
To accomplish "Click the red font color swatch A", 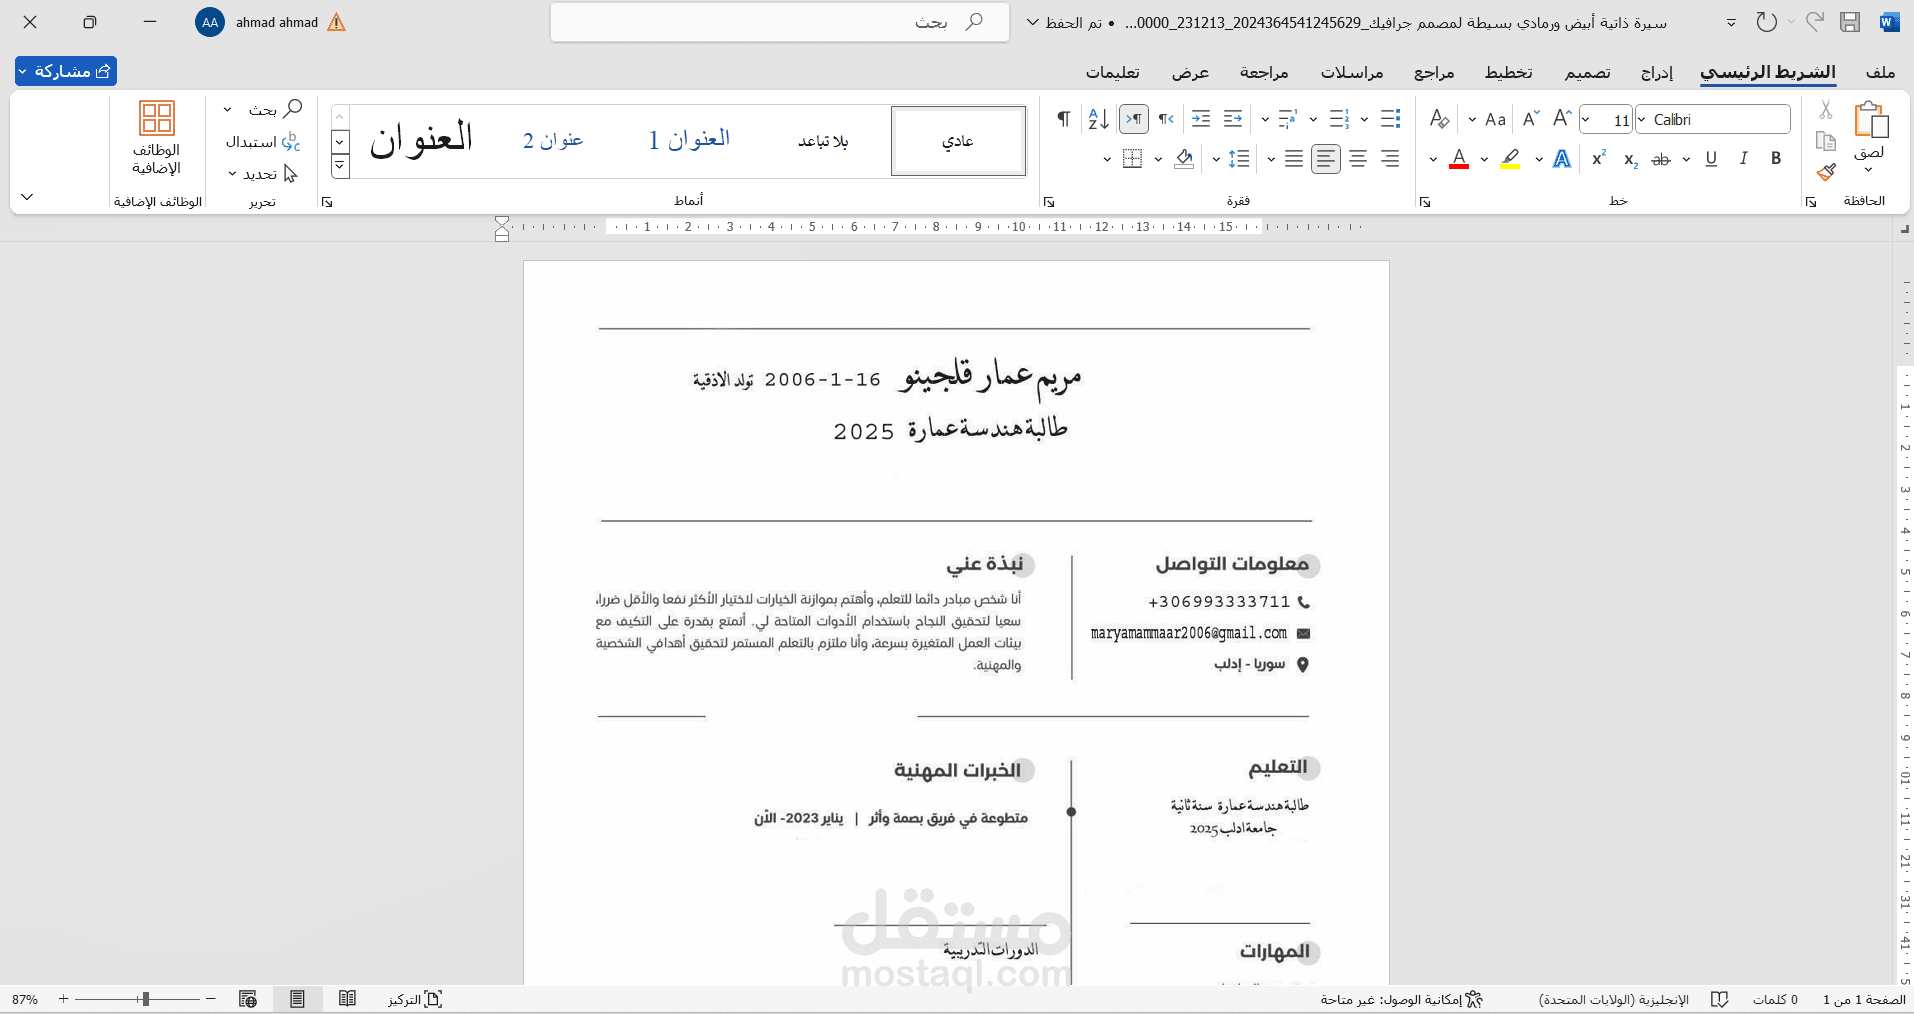I will pyautogui.click(x=1459, y=159).
